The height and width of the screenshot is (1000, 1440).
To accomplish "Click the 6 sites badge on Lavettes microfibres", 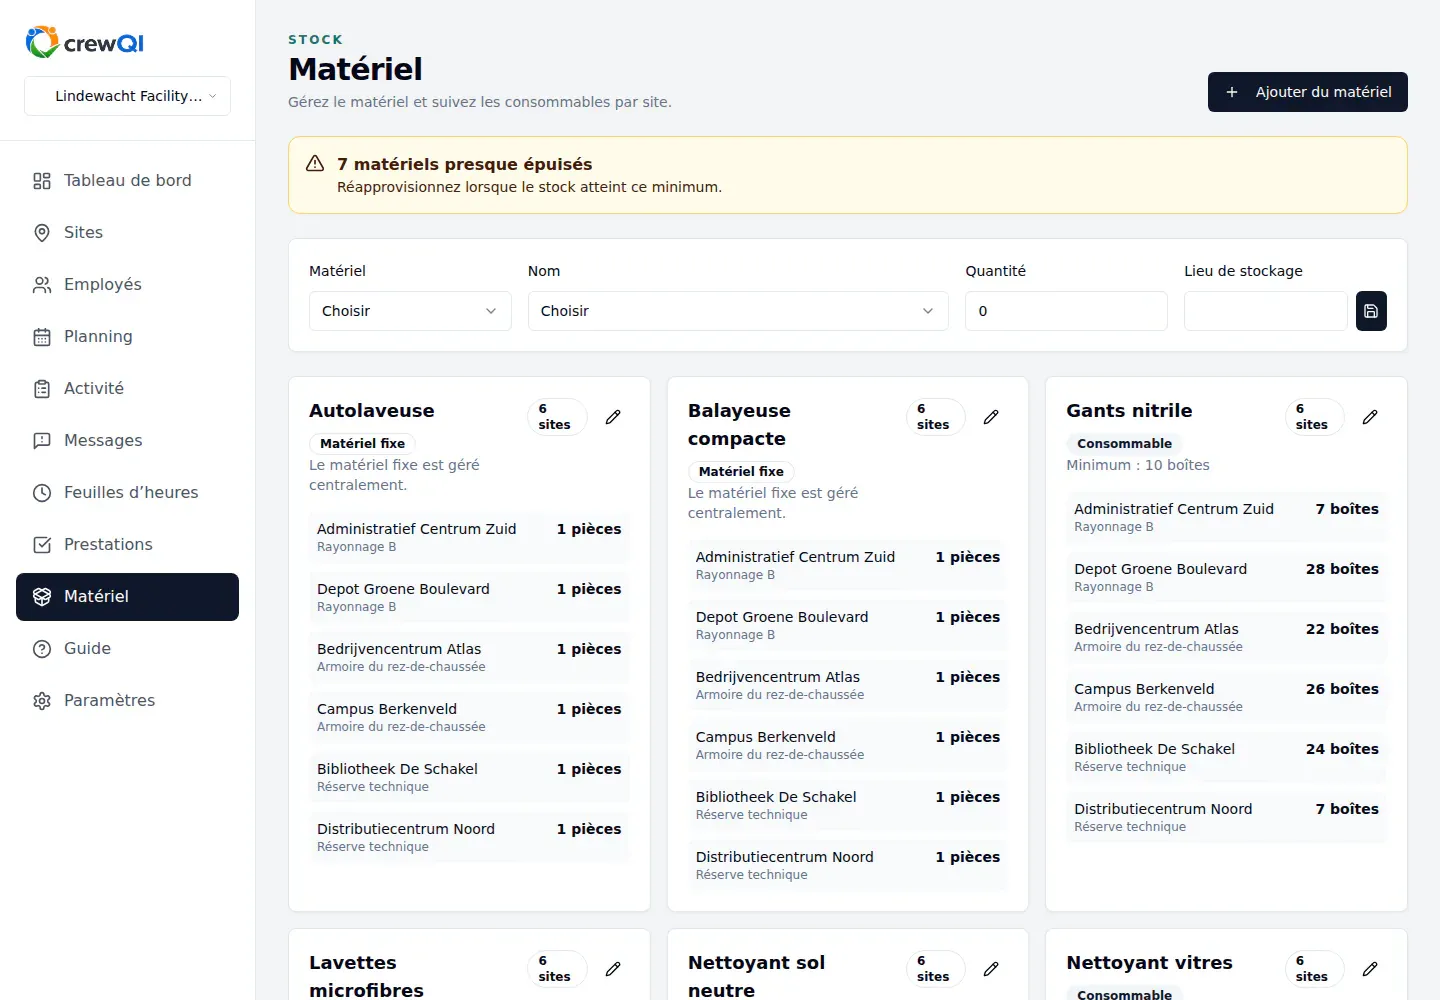I will coord(556,969).
